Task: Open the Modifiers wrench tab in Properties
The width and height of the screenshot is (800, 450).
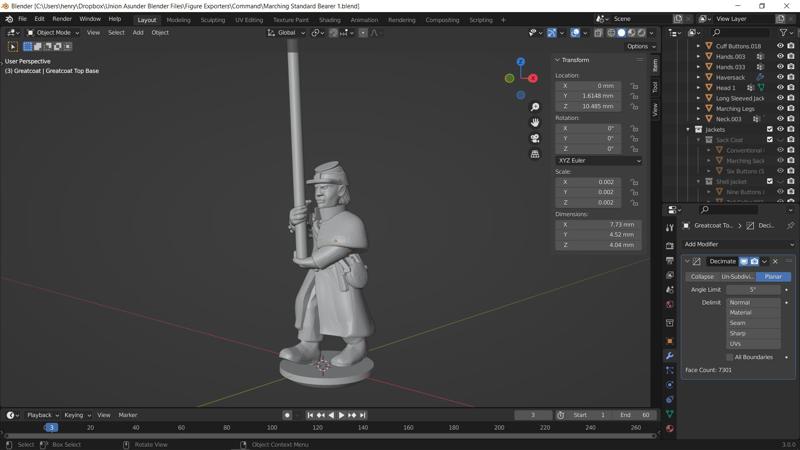Action: click(x=669, y=356)
